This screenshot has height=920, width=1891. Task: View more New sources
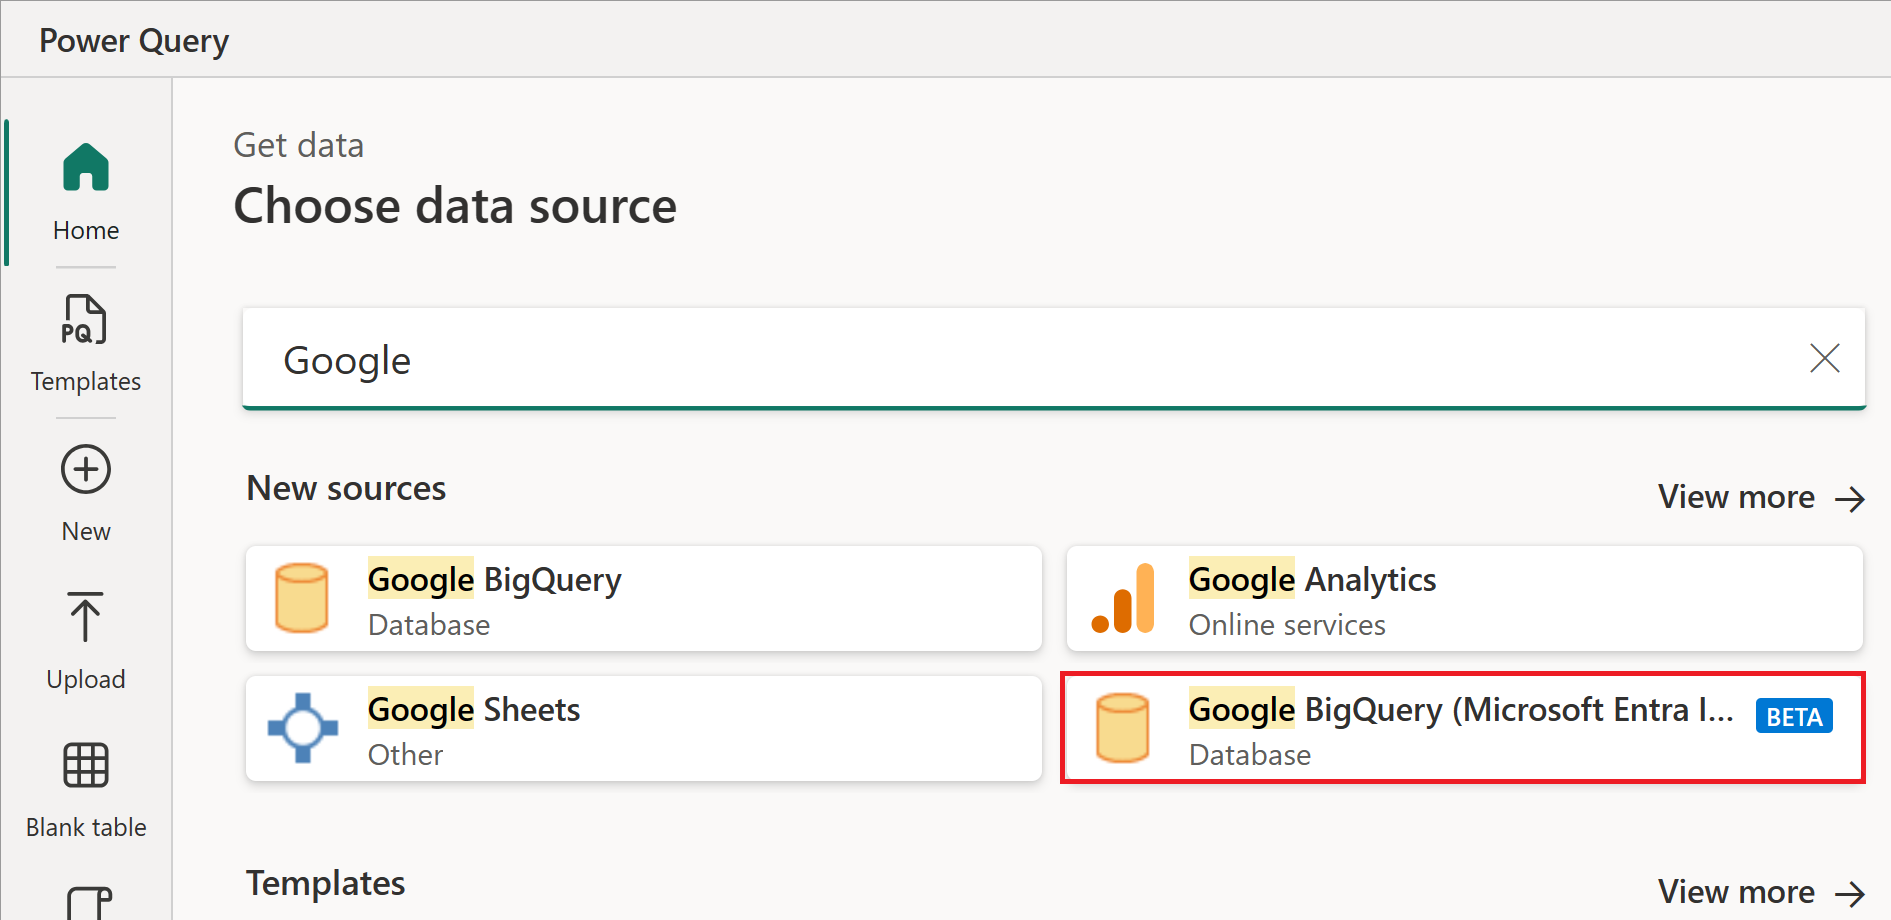click(1762, 497)
